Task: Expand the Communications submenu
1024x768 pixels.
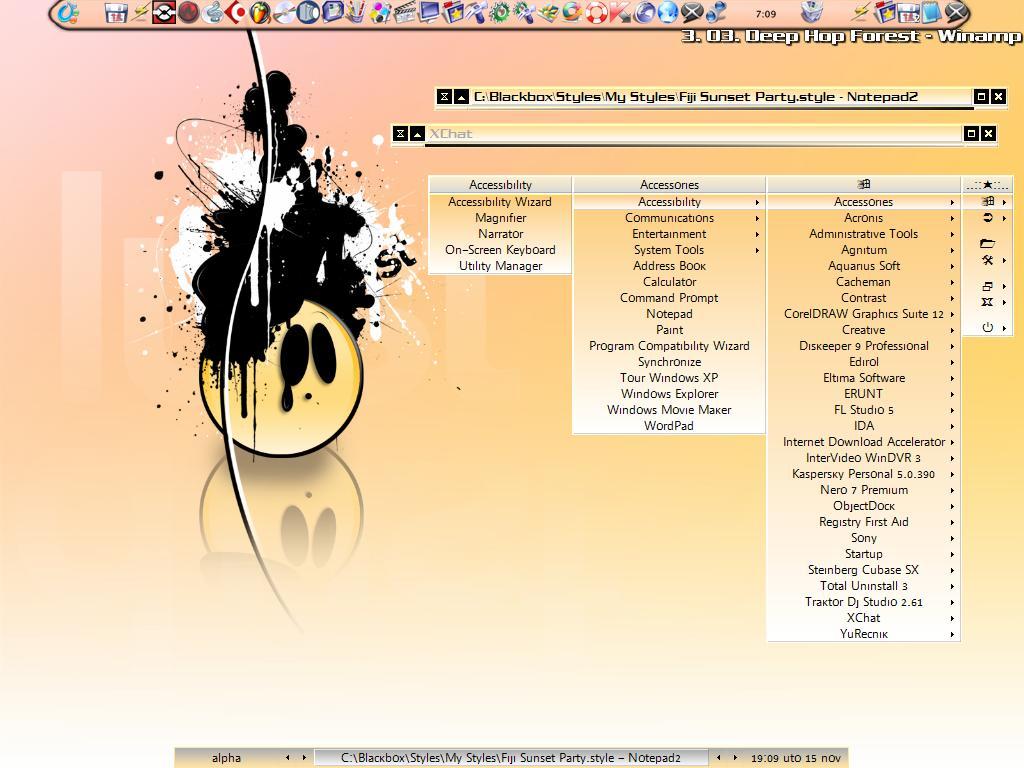Action: pos(669,218)
